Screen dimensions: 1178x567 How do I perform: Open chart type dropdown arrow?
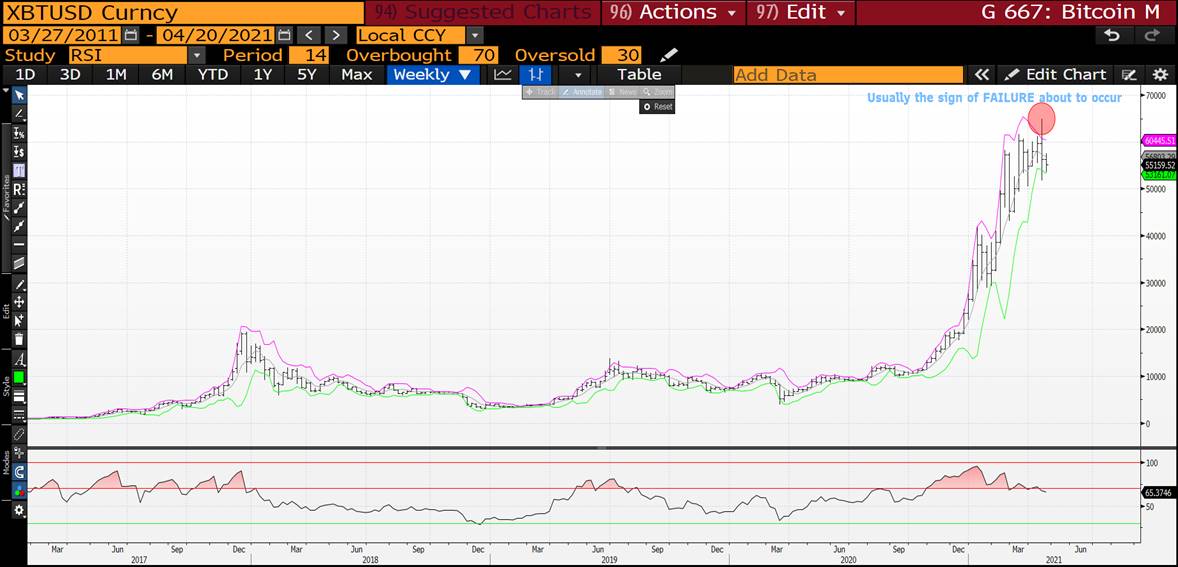578,74
